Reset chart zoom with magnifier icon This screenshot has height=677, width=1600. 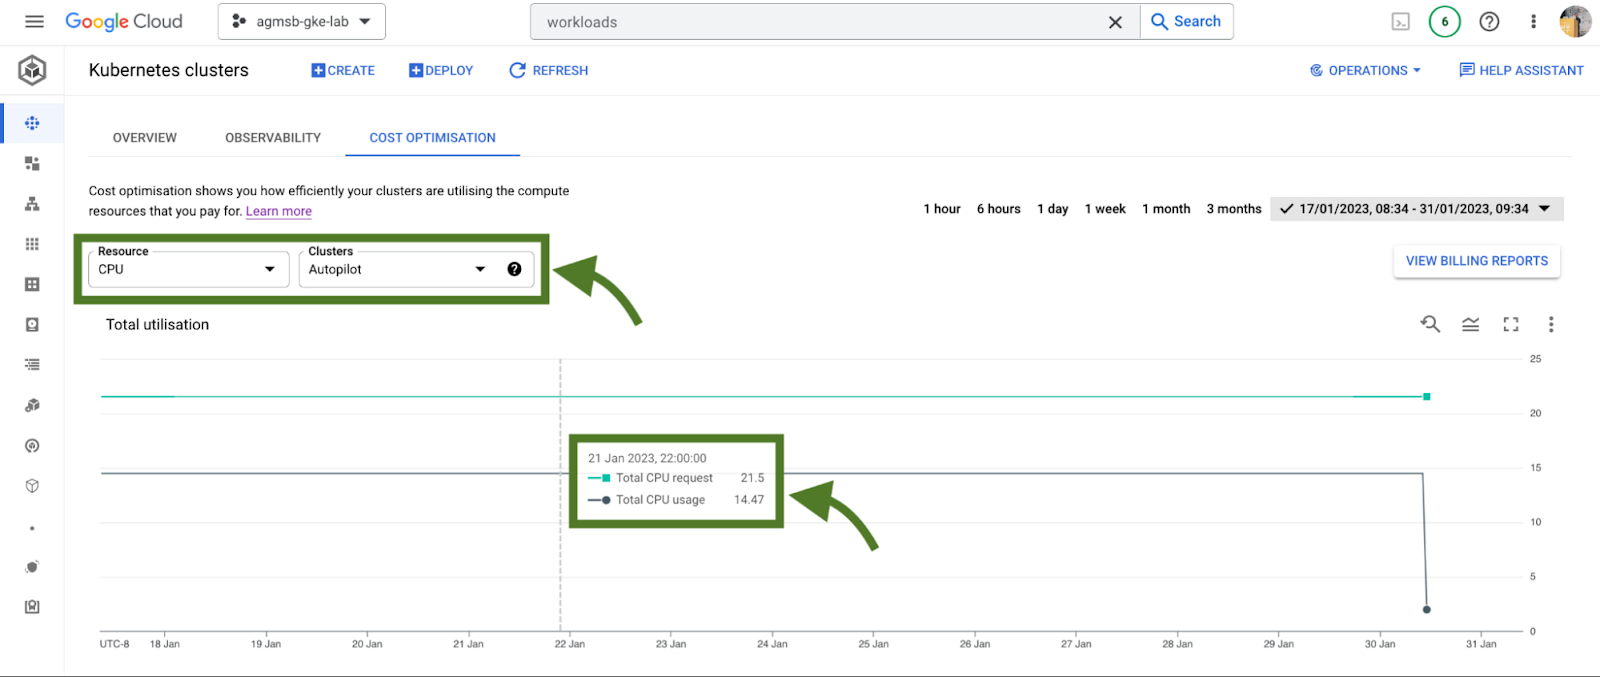pos(1430,324)
